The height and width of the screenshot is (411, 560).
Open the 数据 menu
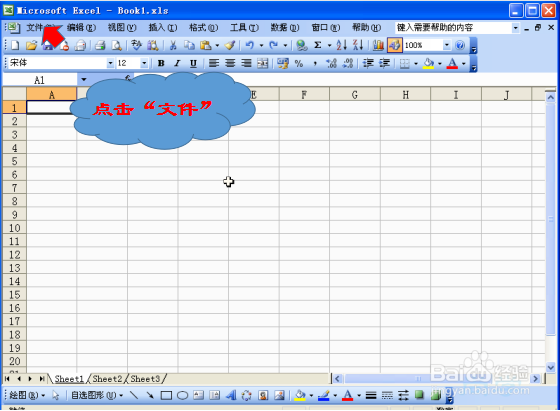click(x=285, y=27)
